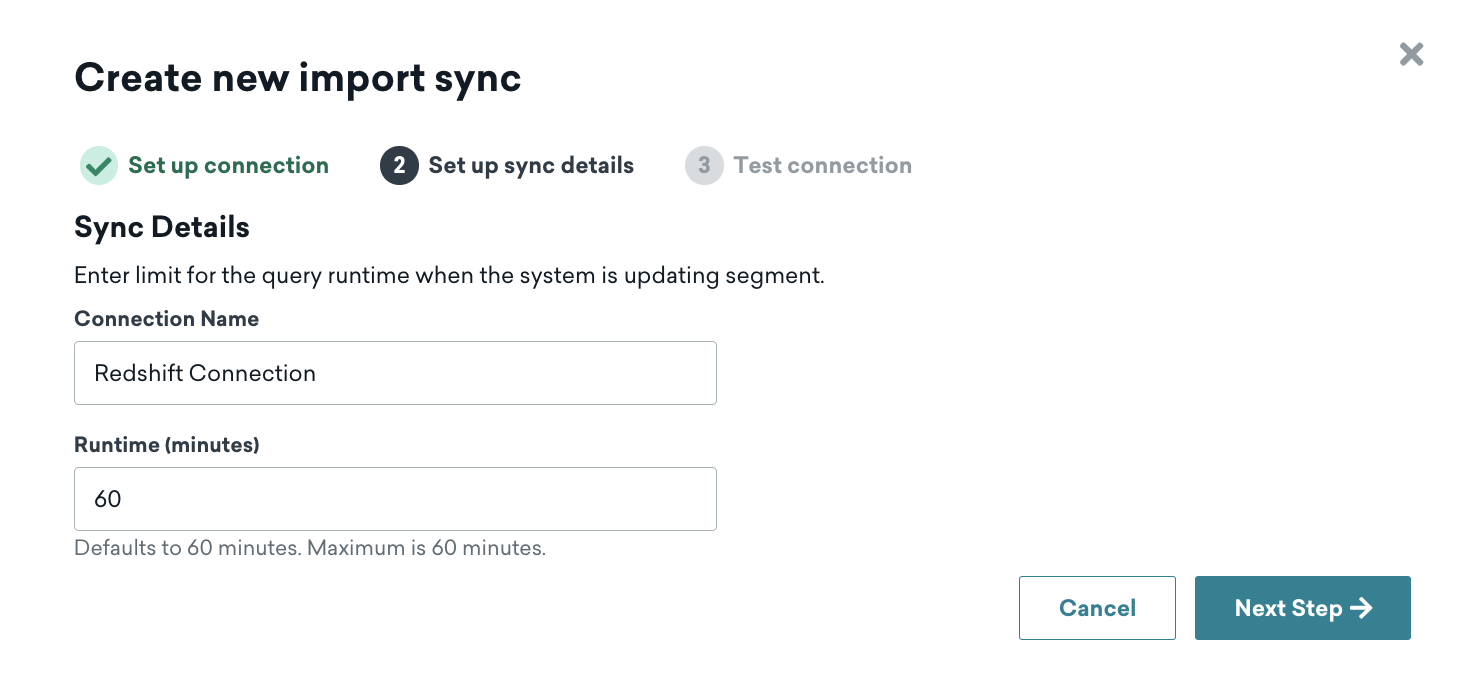
Task: Click the 60 value in Runtime field
Action: pos(107,499)
